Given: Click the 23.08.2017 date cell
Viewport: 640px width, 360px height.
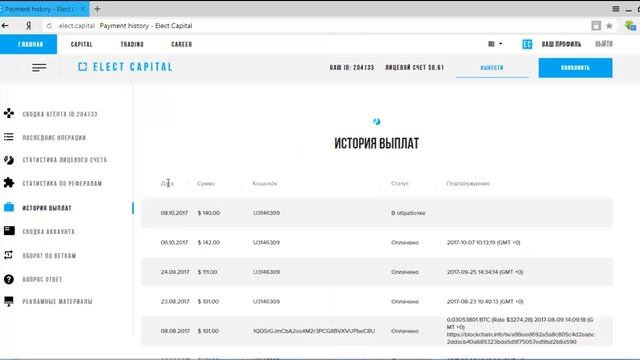Looking at the screenshot, I should click(175, 302).
